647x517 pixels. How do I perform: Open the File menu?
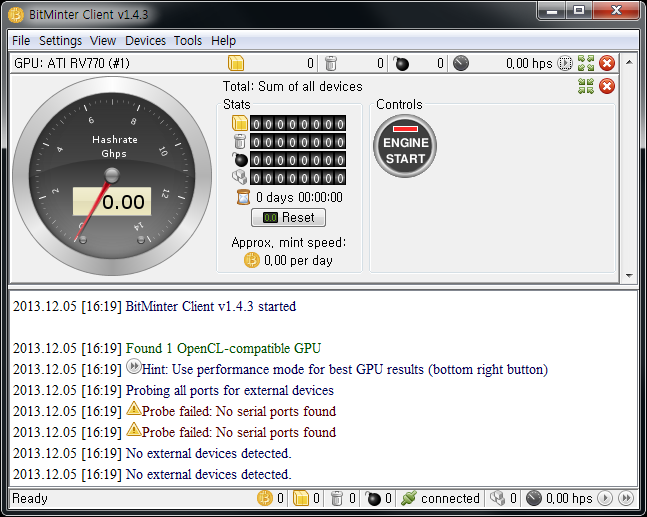(21, 40)
